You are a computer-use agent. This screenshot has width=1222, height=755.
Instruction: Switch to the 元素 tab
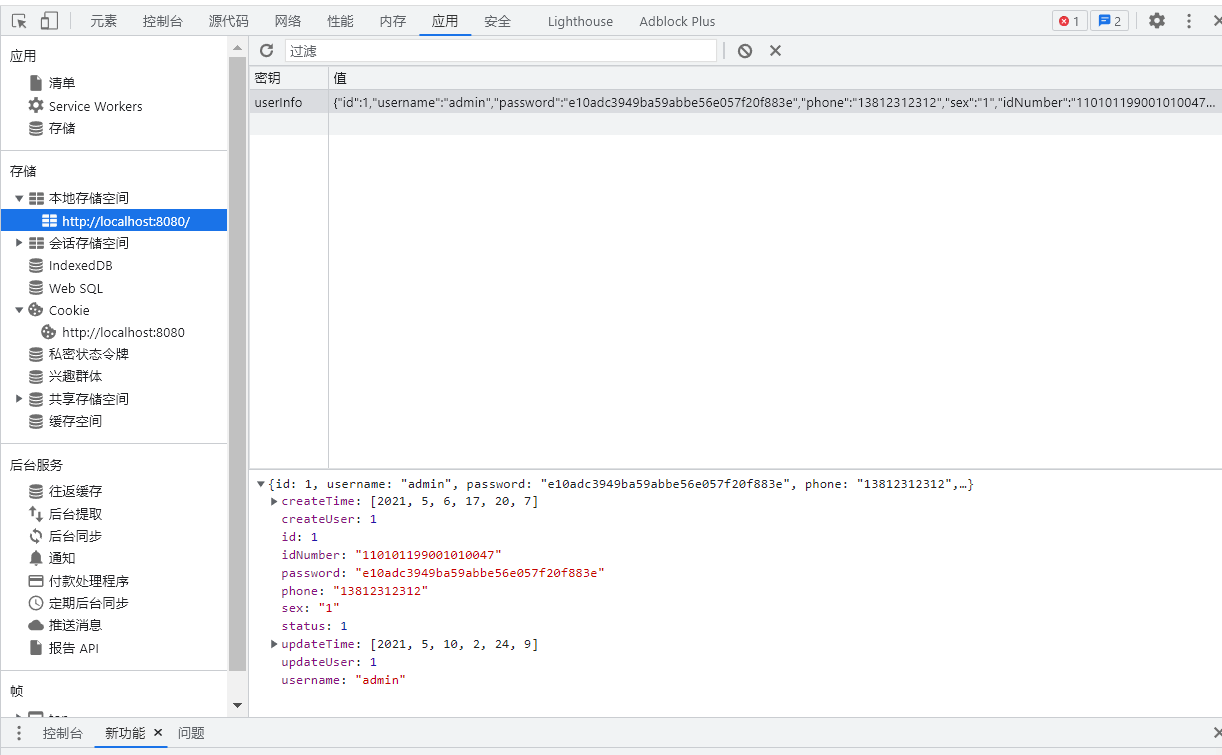click(103, 21)
